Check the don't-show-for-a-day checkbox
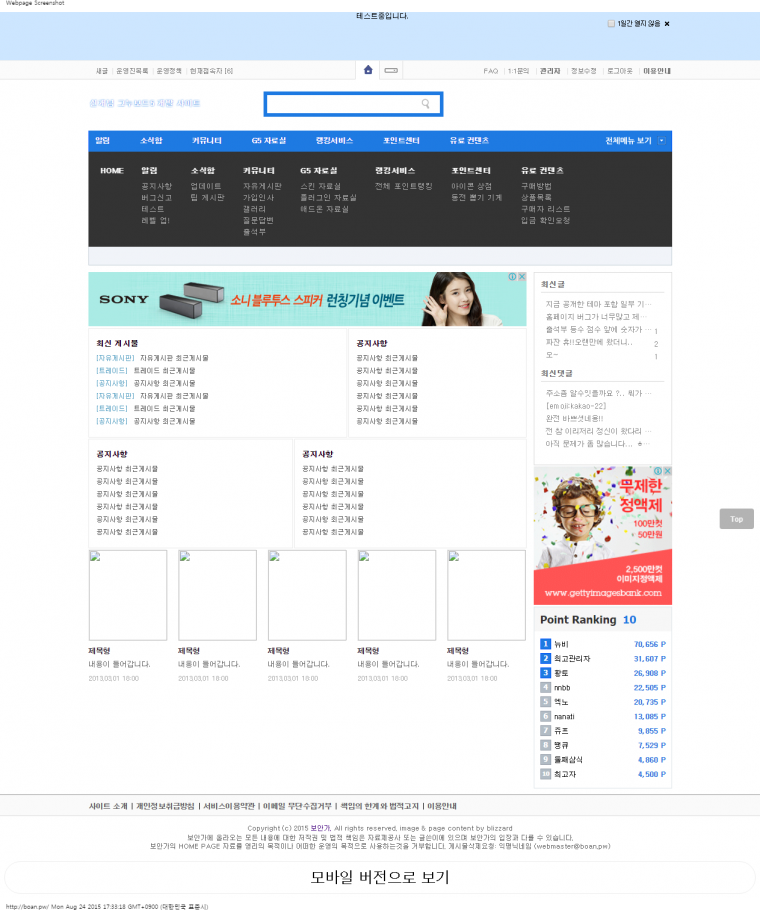Viewport: 760px width, 910px height. pyautogui.click(x=611, y=23)
